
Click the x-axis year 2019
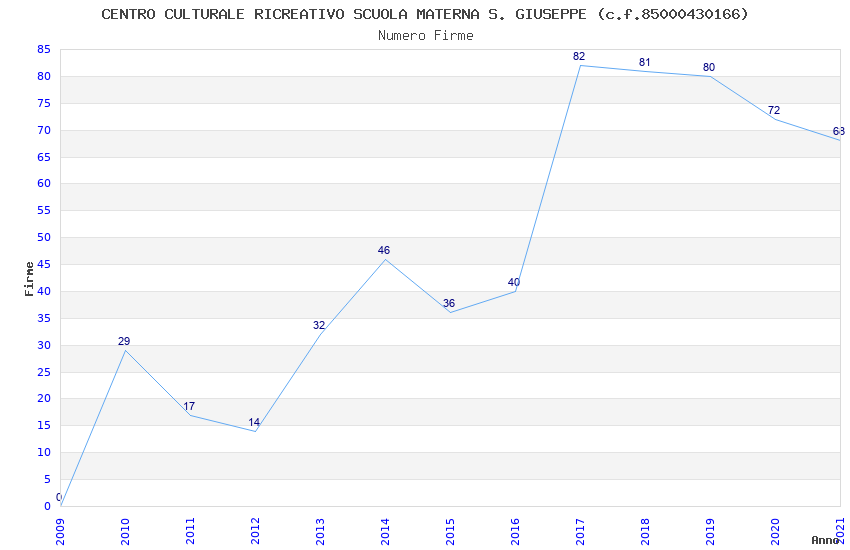[711, 532]
